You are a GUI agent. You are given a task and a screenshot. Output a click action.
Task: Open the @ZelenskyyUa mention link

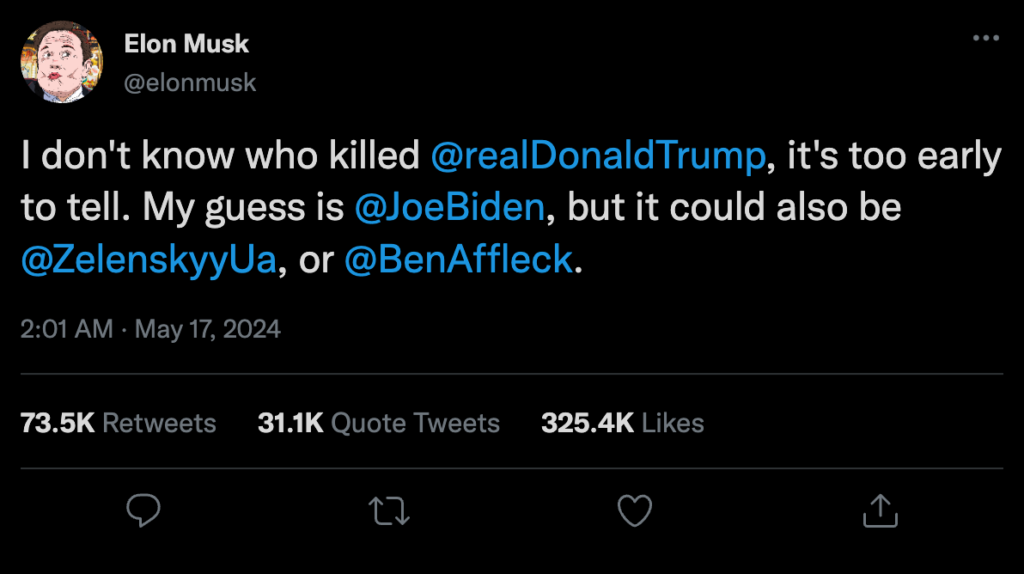coord(149,259)
